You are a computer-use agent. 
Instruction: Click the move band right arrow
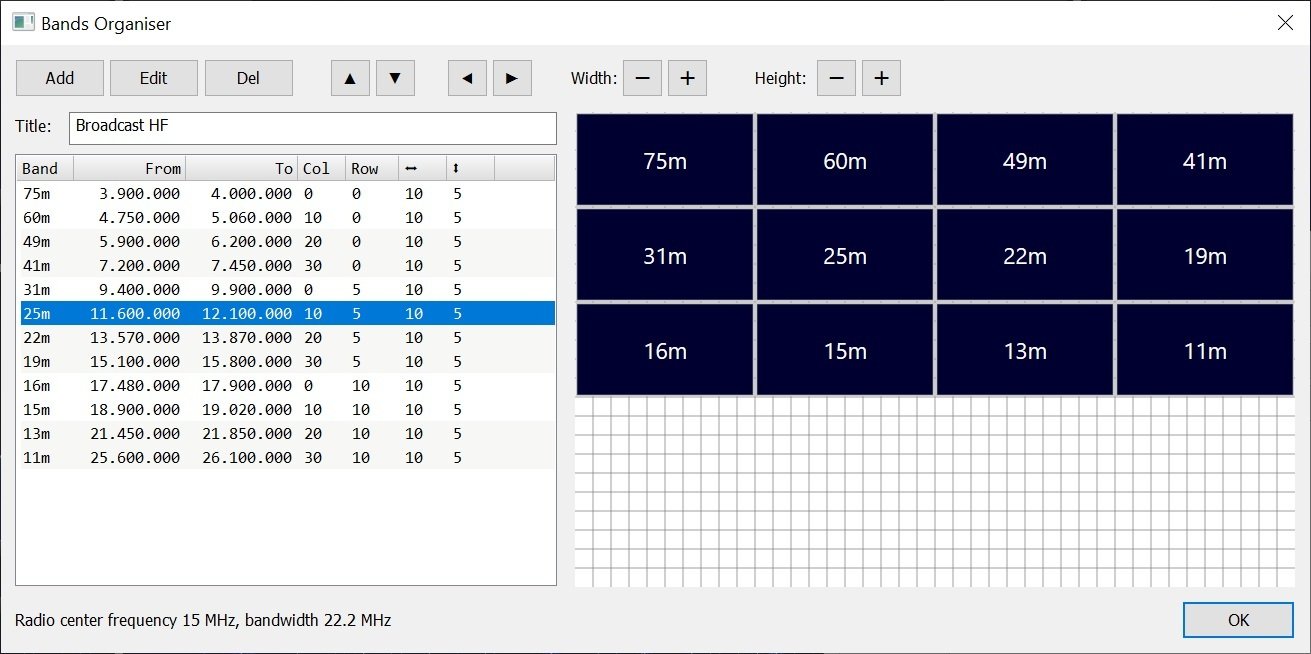click(x=512, y=77)
